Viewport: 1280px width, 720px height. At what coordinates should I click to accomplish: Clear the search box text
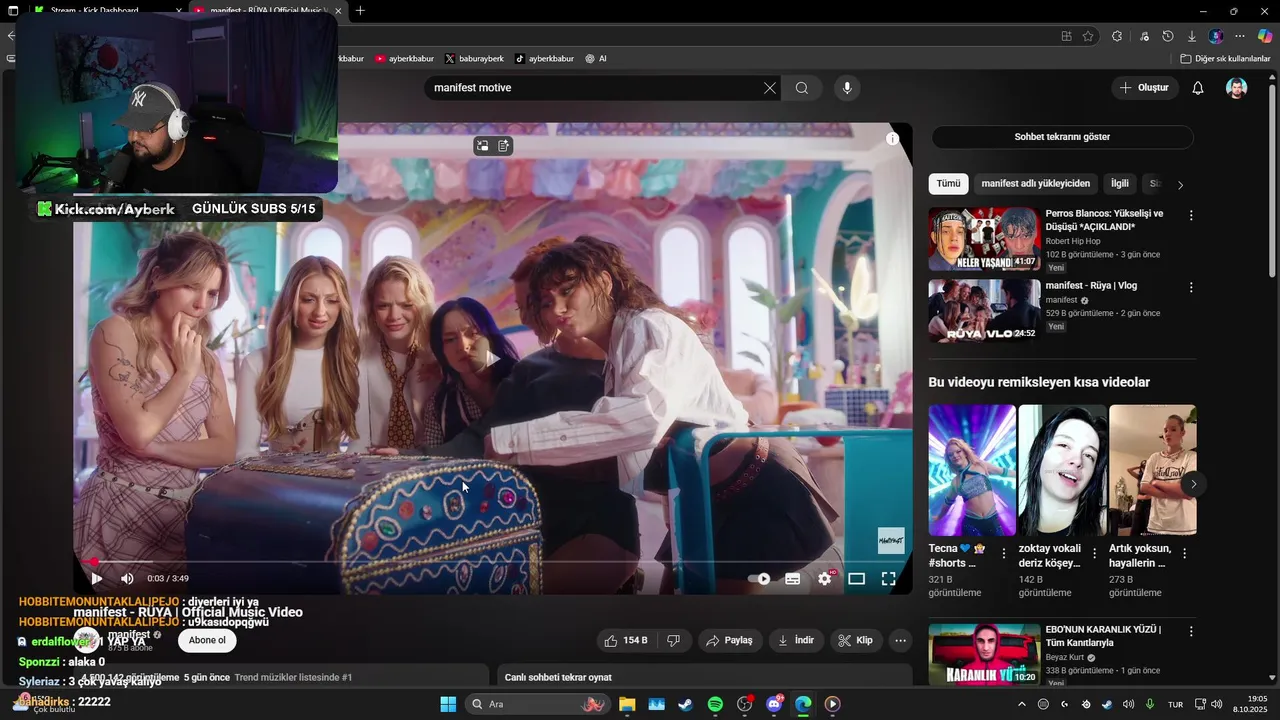click(x=769, y=88)
